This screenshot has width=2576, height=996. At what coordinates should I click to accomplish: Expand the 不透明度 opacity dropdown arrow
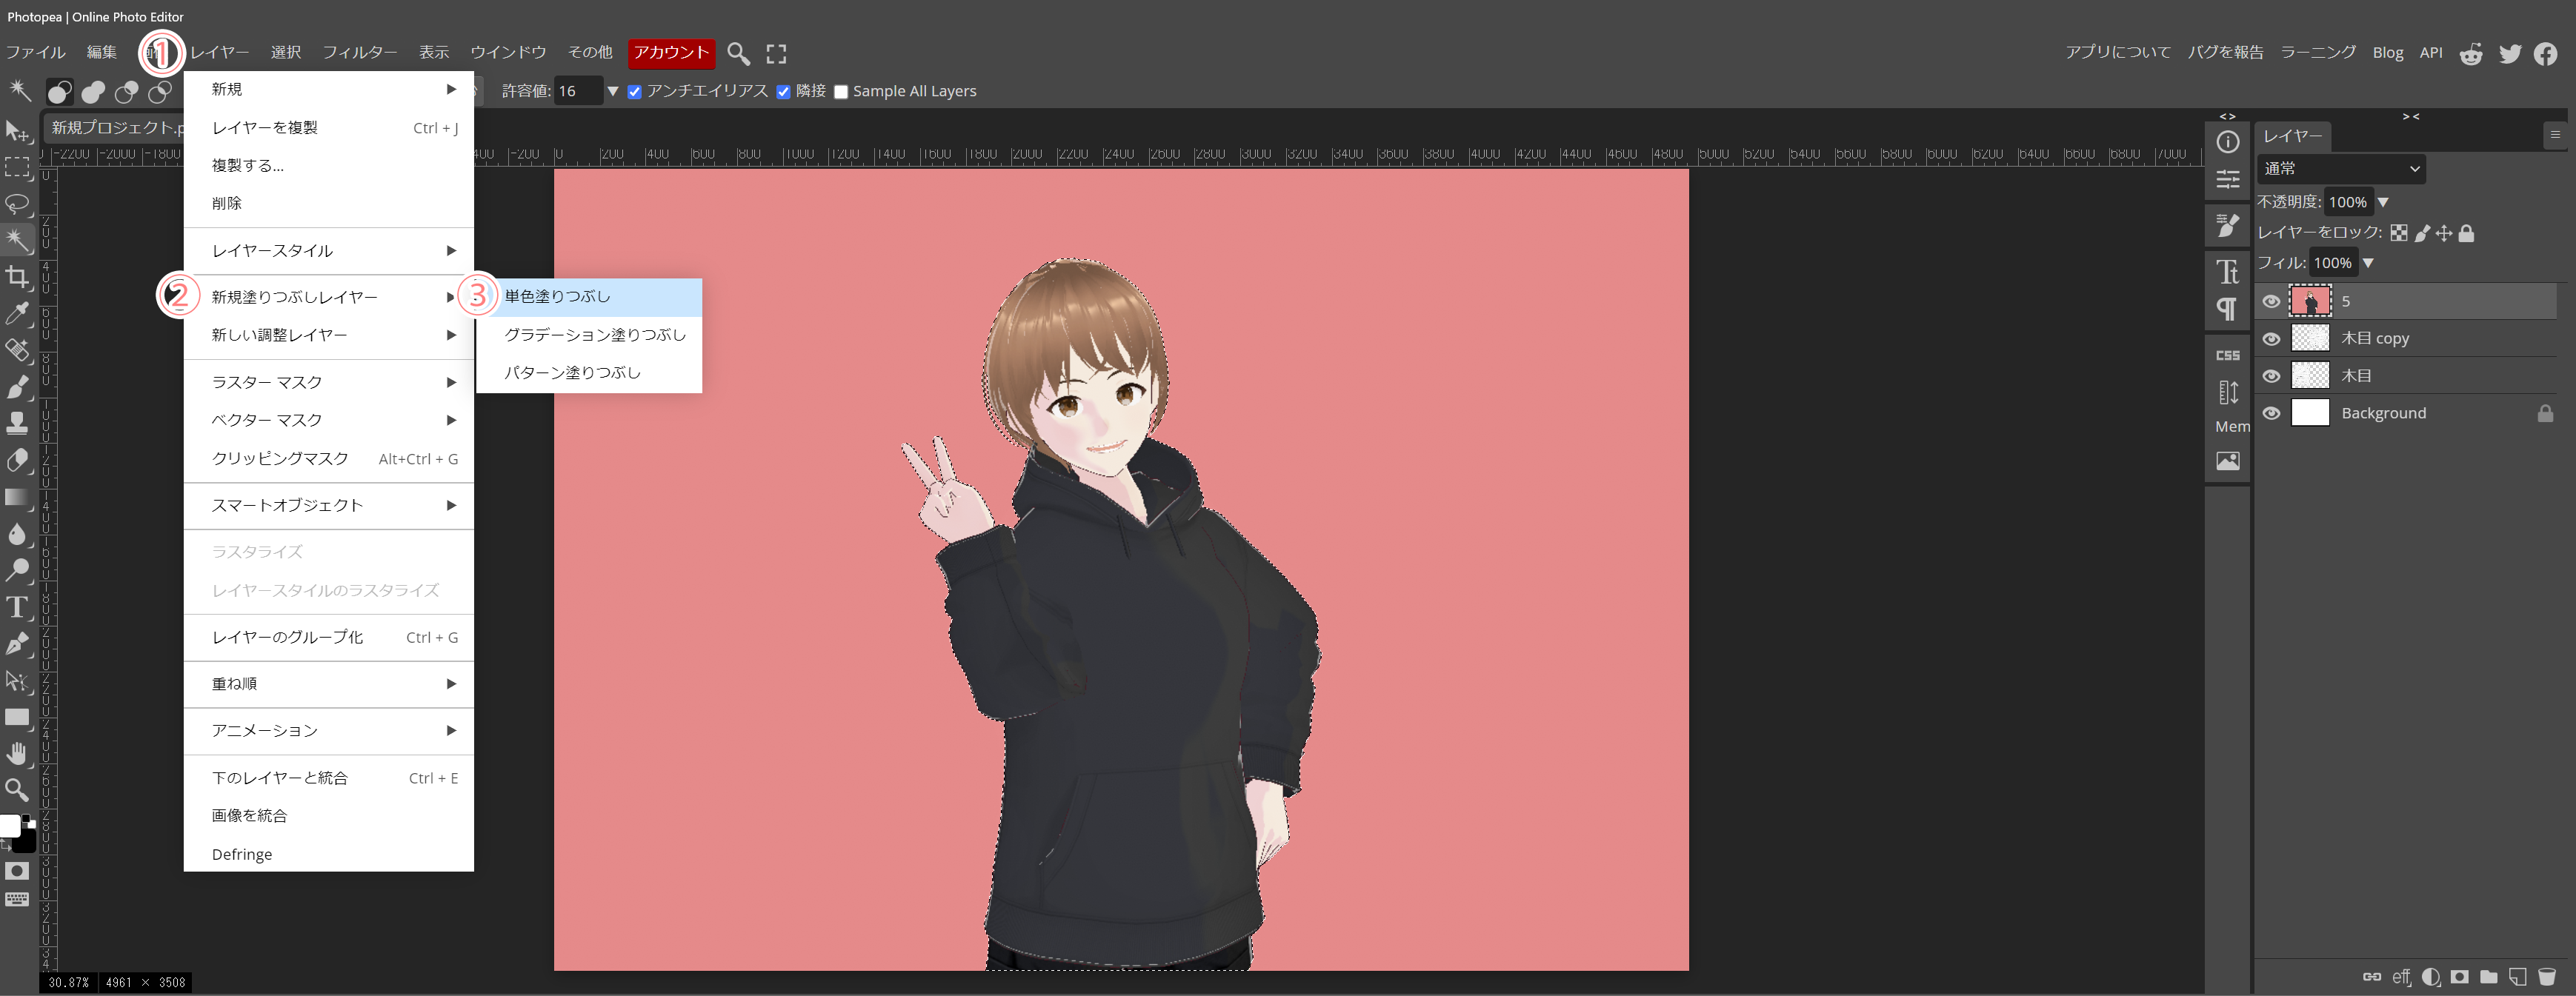pyautogui.click(x=2383, y=202)
